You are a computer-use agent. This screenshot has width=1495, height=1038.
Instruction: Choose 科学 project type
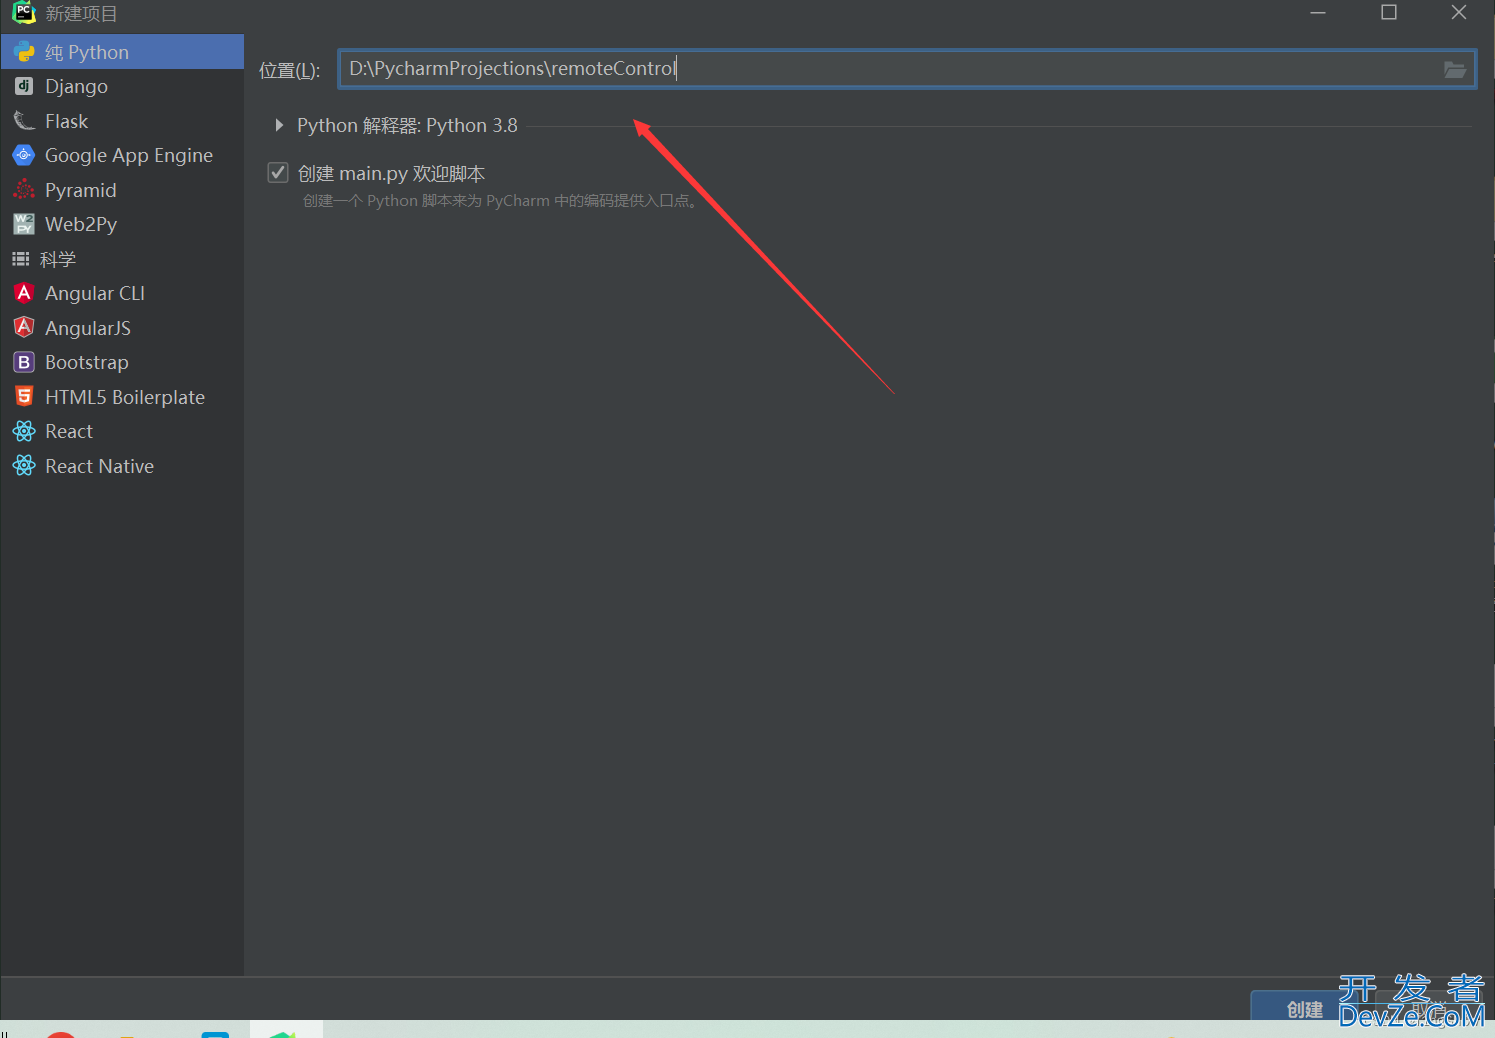point(122,259)
